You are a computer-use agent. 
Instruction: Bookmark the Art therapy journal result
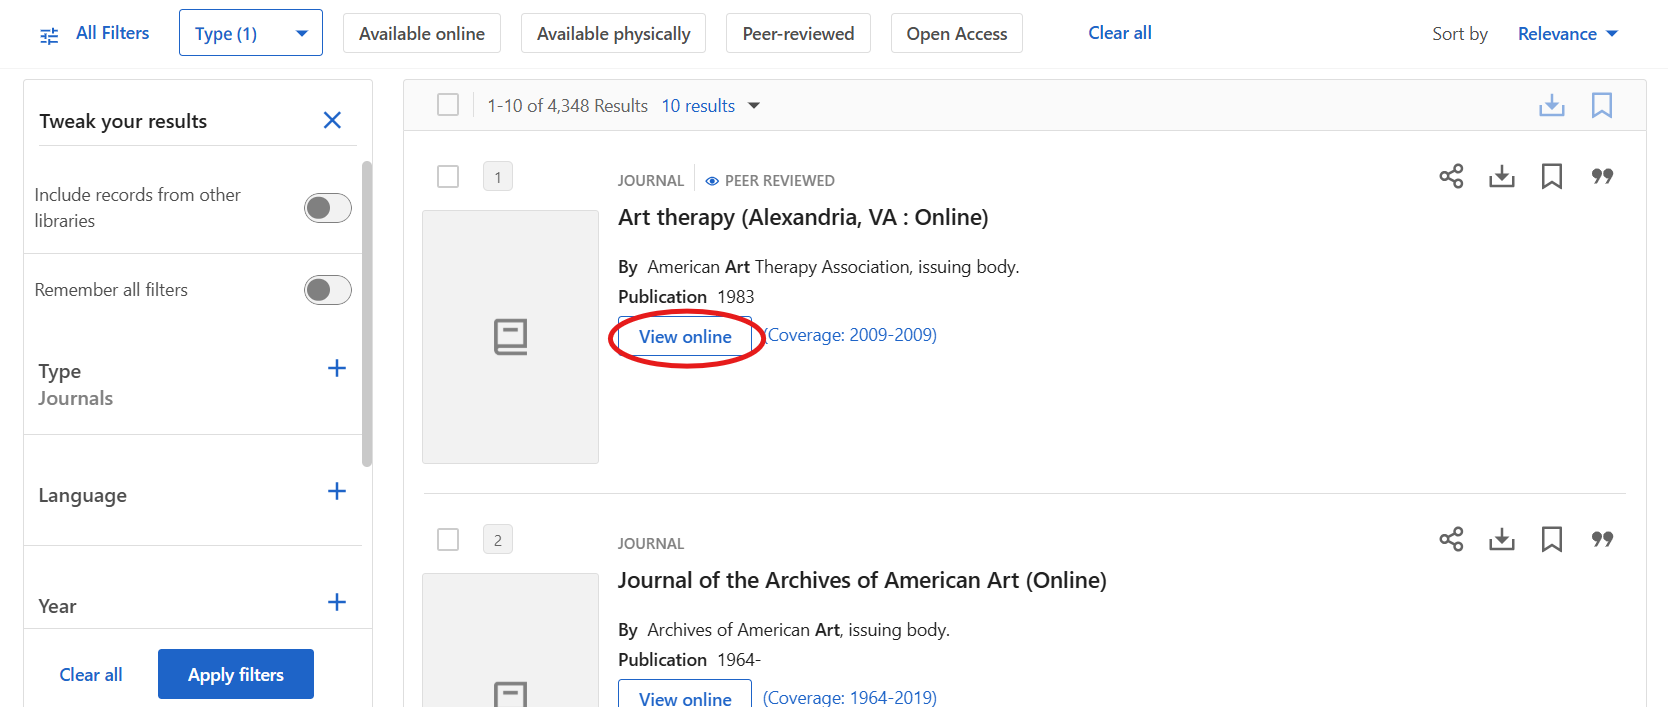tap(1551, 176)
